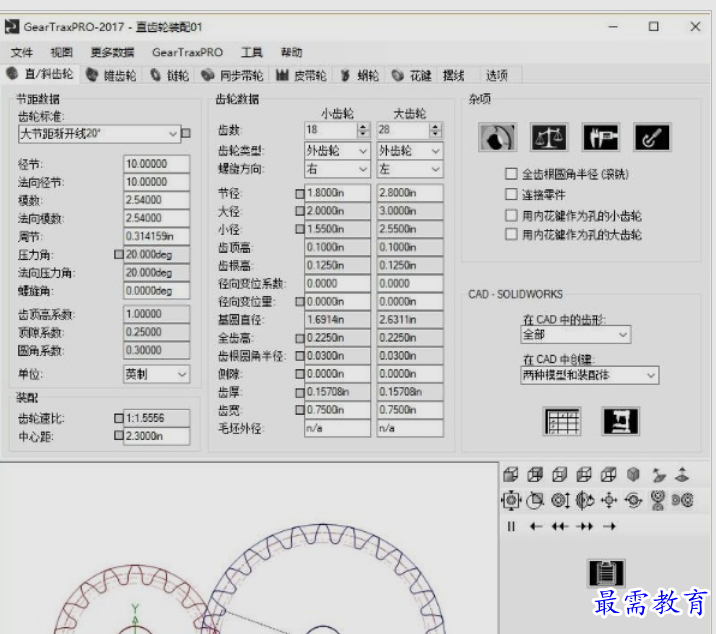Open the 文件 menu

[21, 53]
